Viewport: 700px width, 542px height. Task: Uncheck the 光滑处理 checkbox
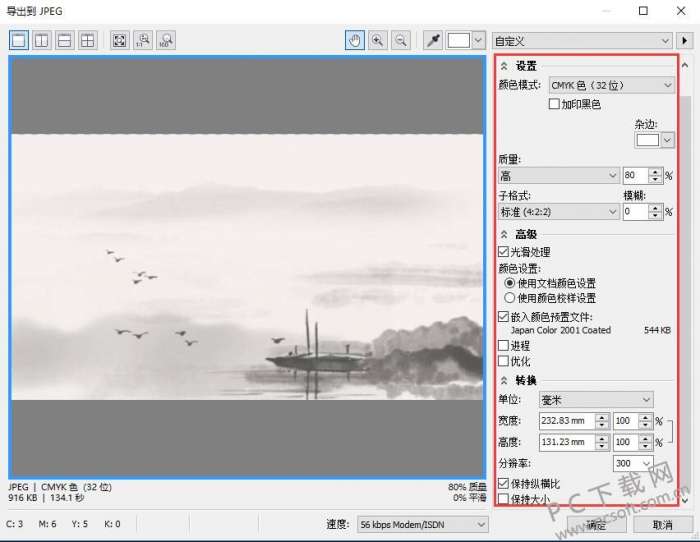[504, 252]
